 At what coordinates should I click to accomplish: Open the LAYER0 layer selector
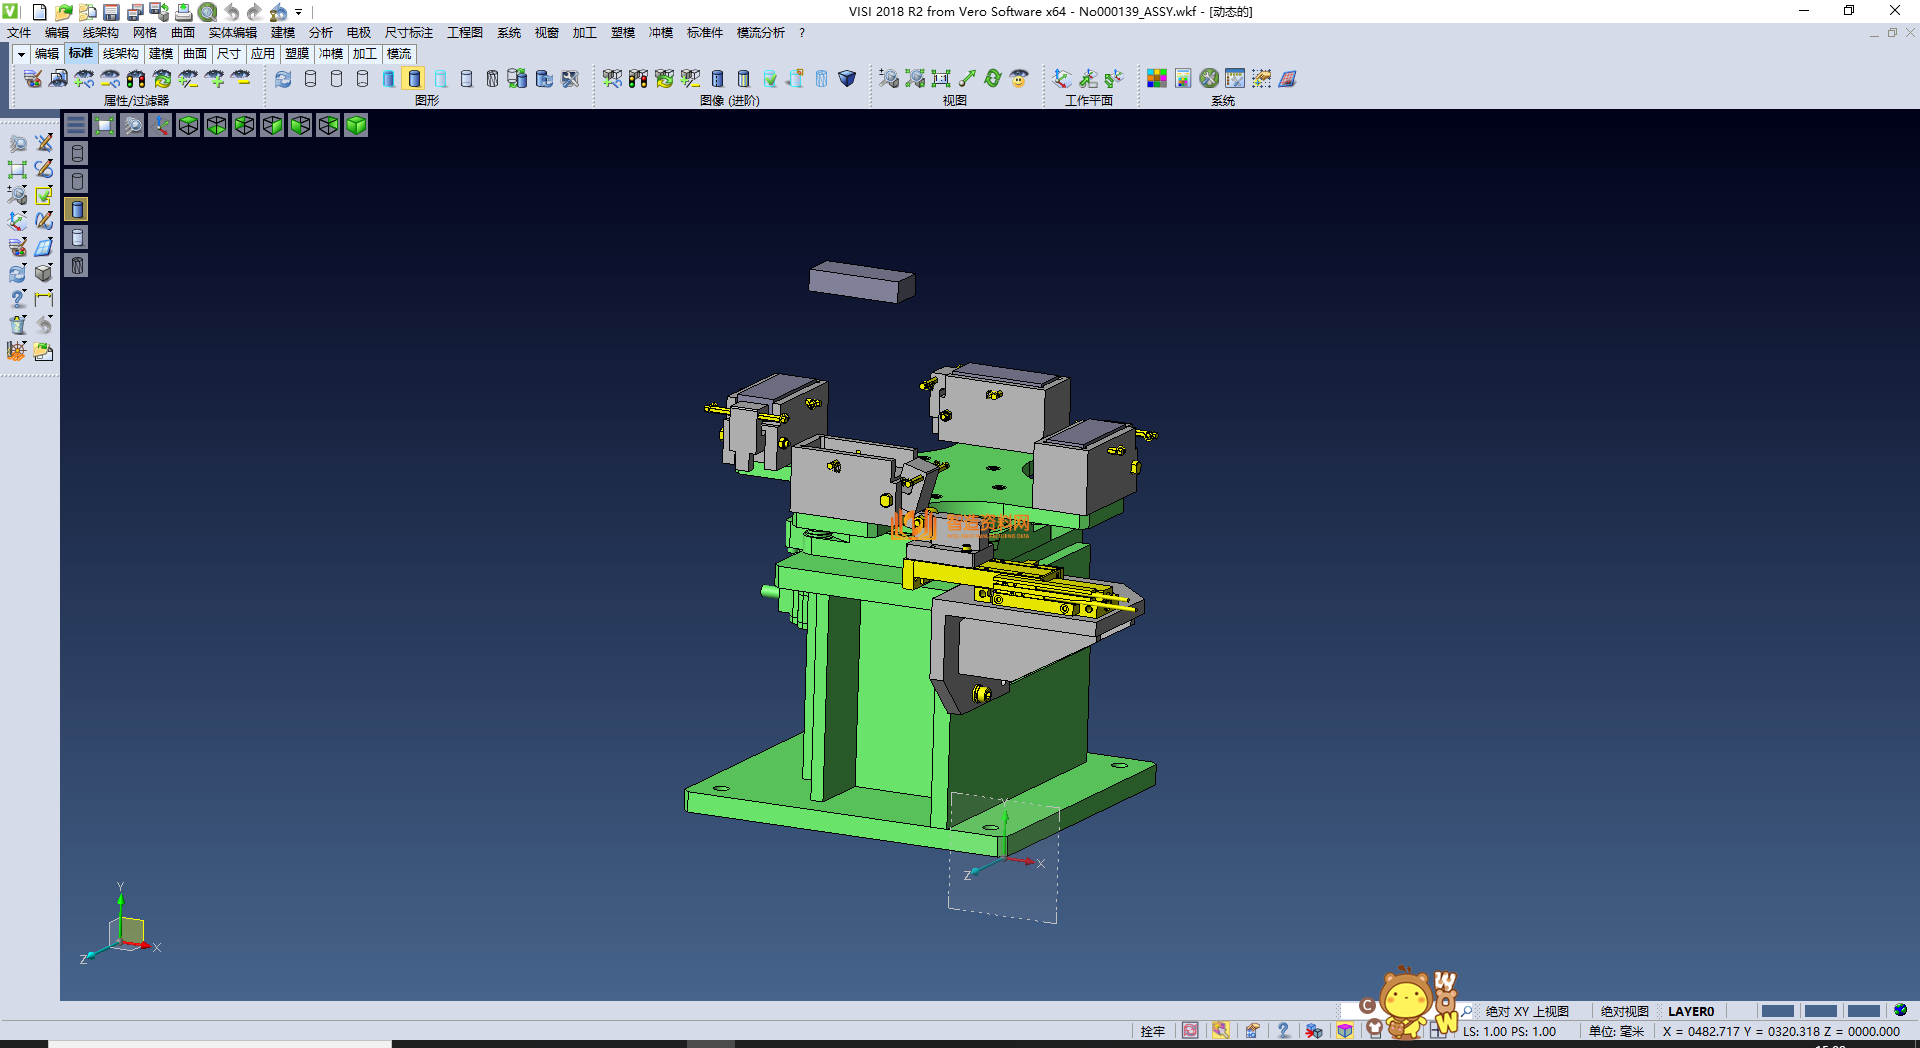tap(1690, 1011)
